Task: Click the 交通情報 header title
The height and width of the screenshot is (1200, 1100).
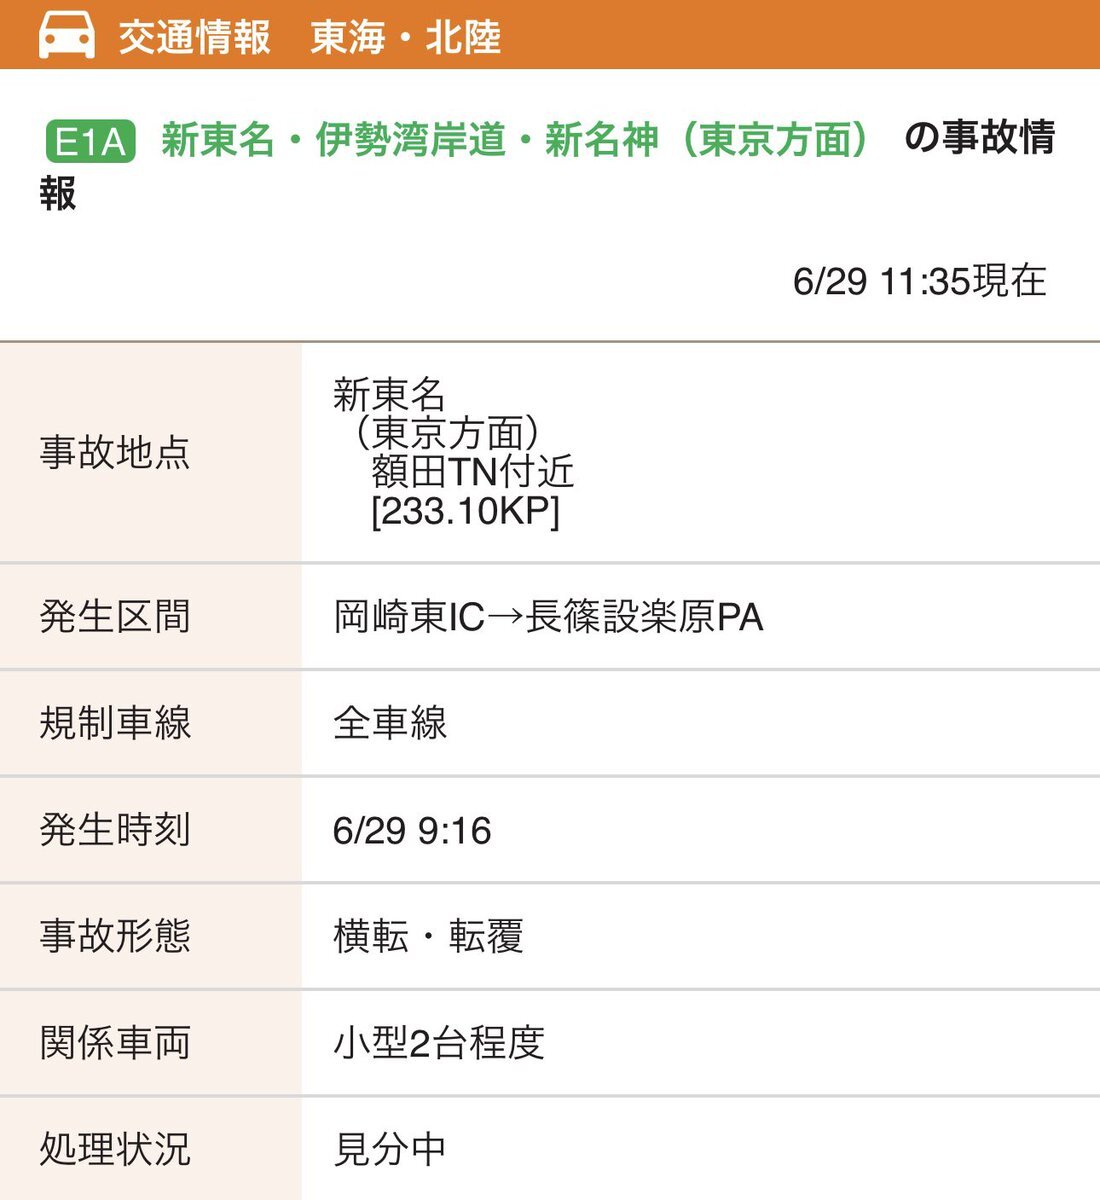Action: click(x=195, y=38)
